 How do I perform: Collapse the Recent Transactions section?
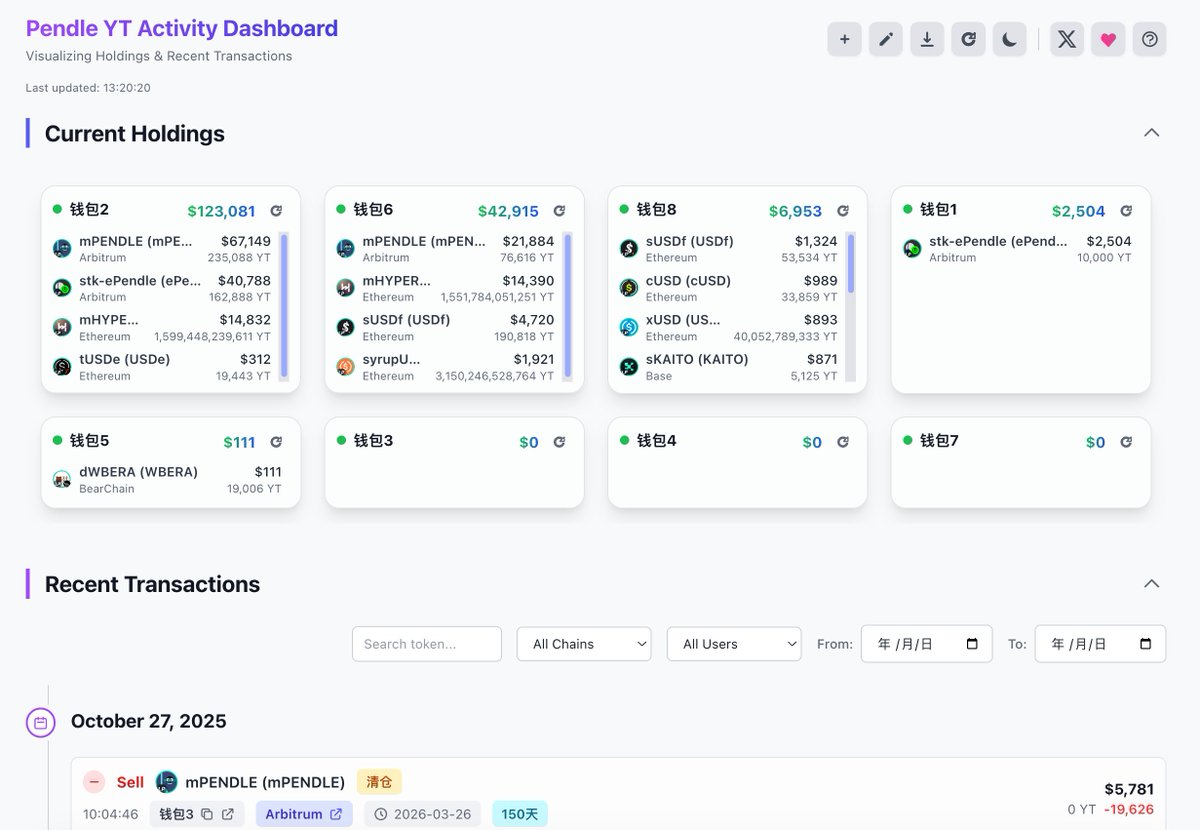[1151, 584]
